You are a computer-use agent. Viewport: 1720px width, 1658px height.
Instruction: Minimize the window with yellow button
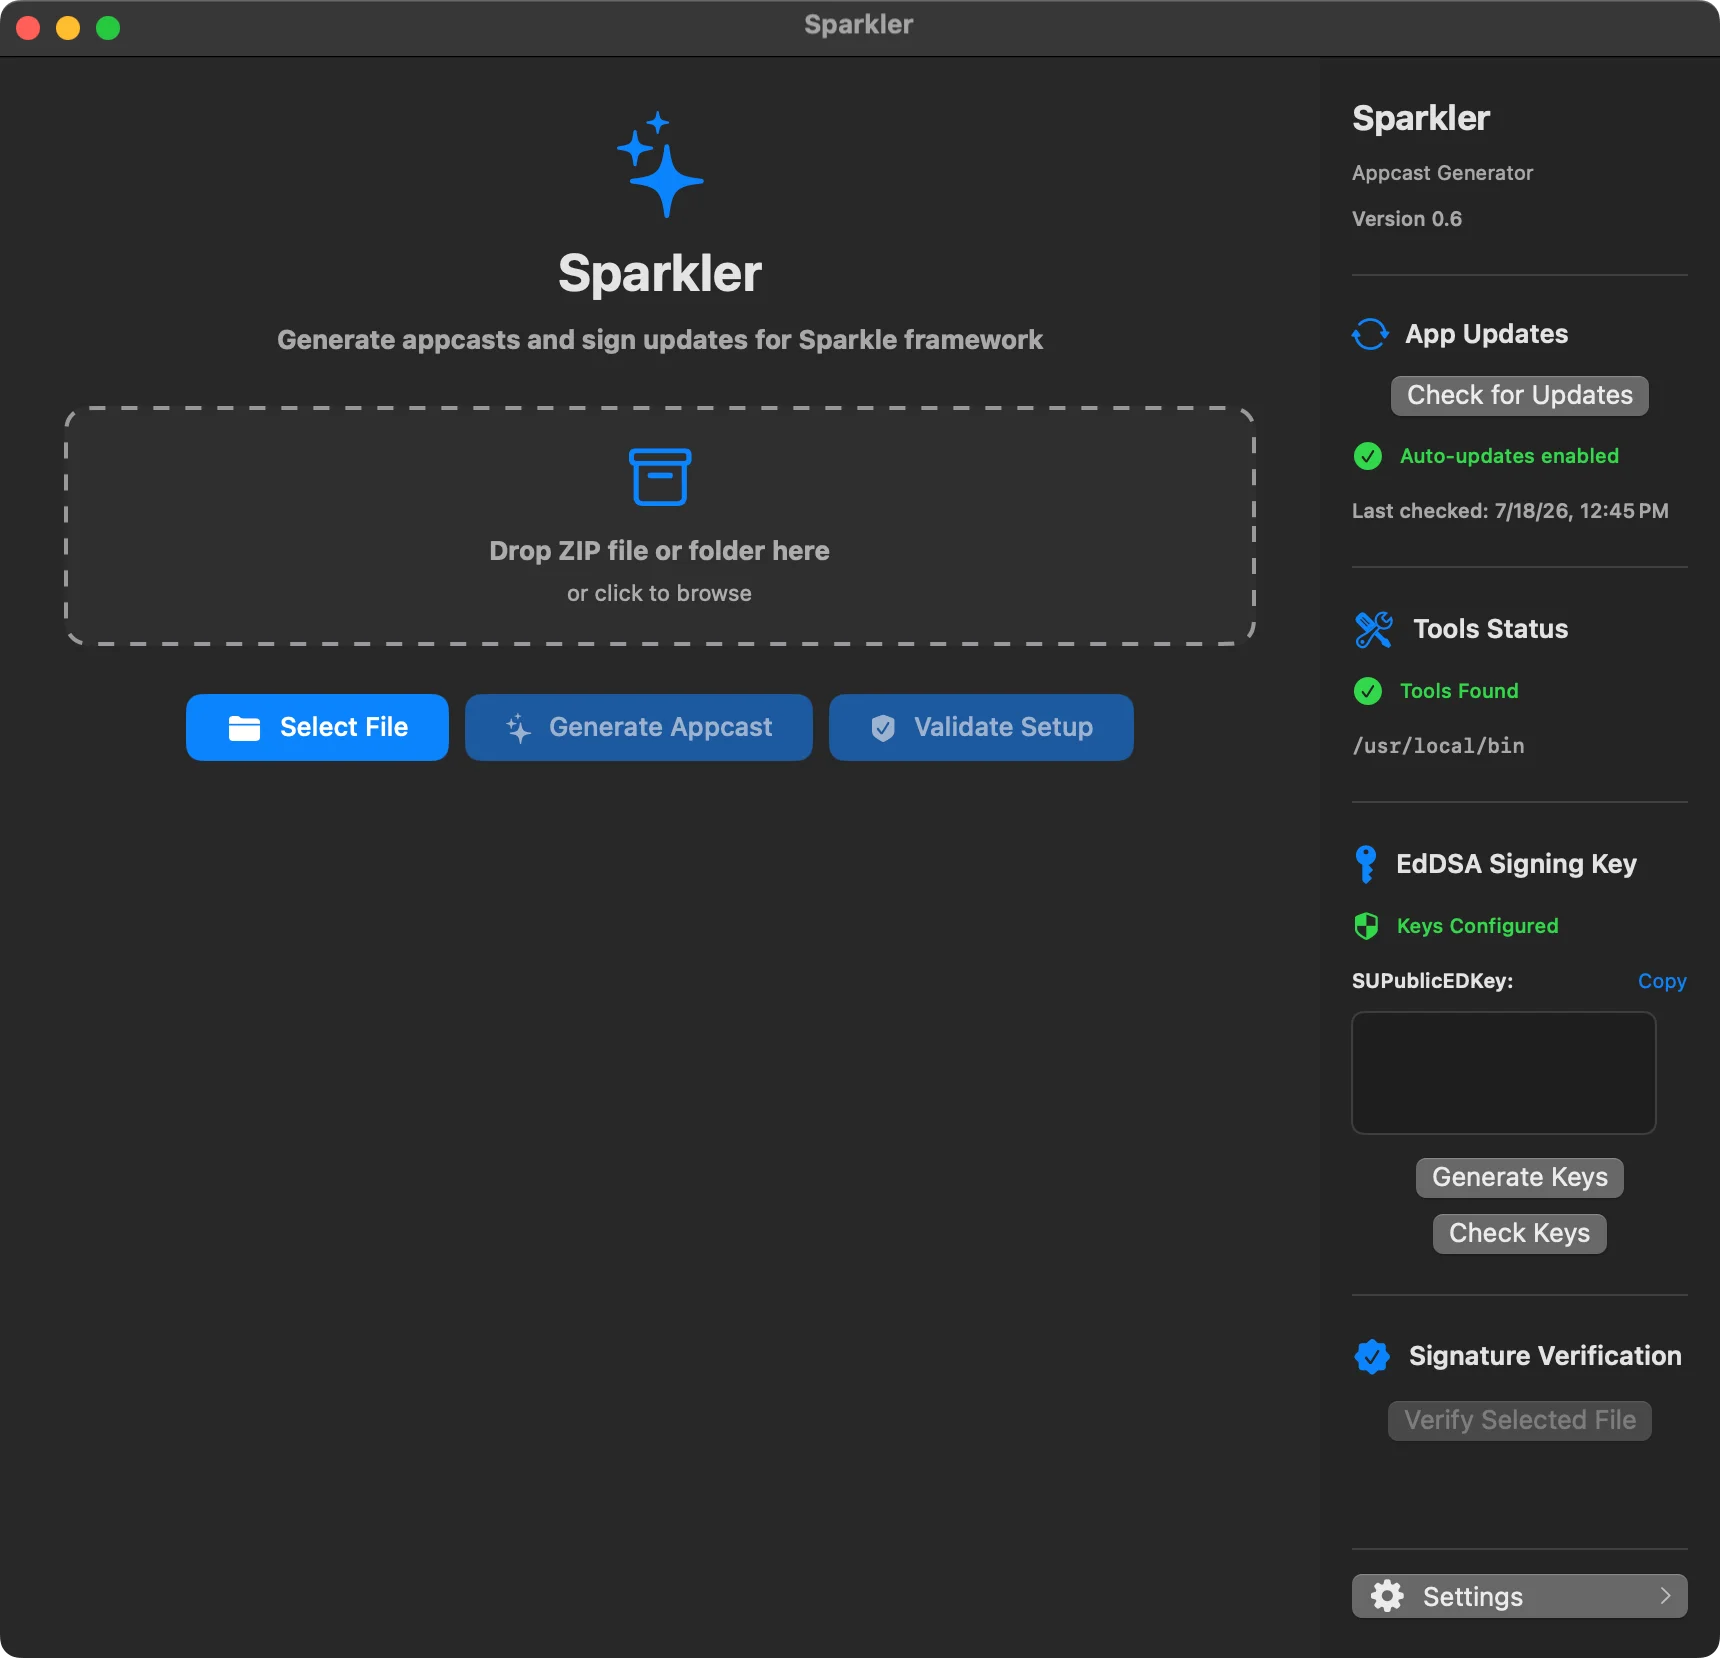click(x=68, y=28)
